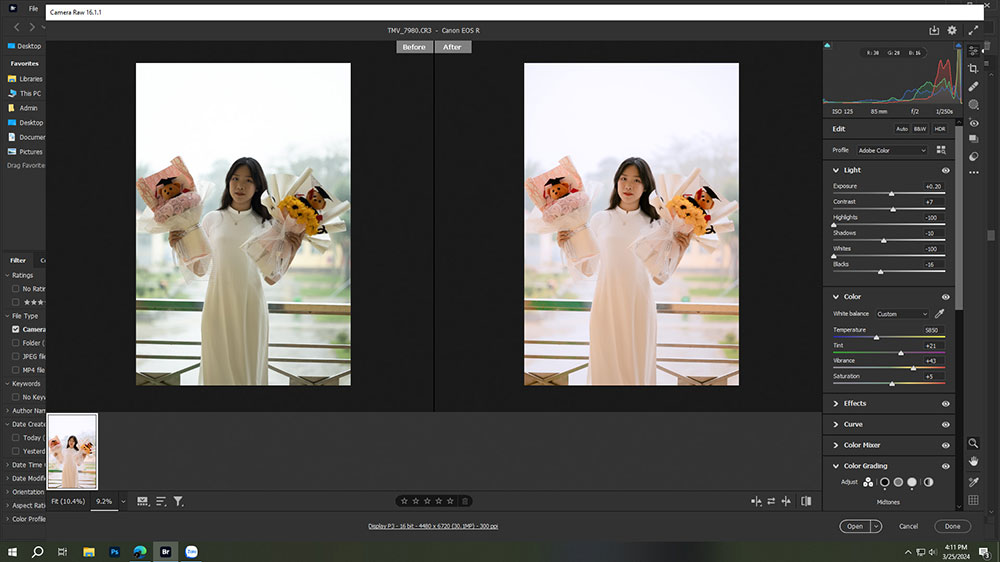The height and width of the screenshot is (562, 1000).
Task: Open the Presets panel icon
Action: click(x=973, y=156)
